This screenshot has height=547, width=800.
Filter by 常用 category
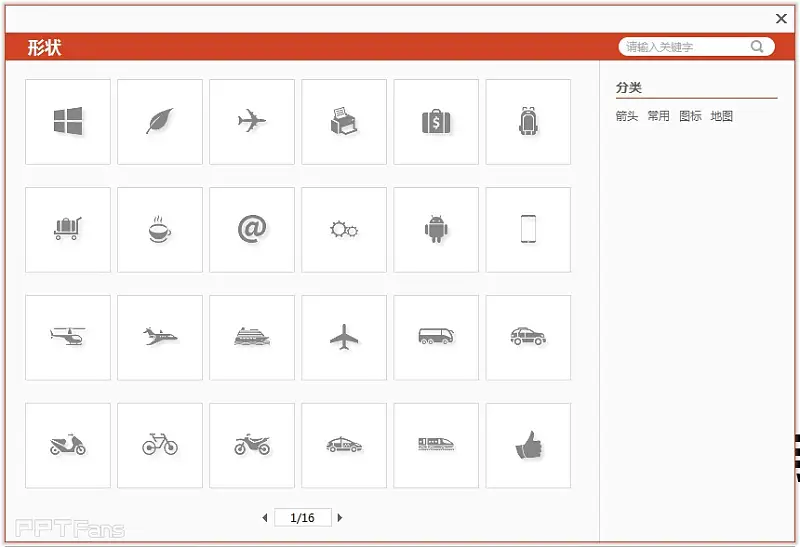point(658,116)
